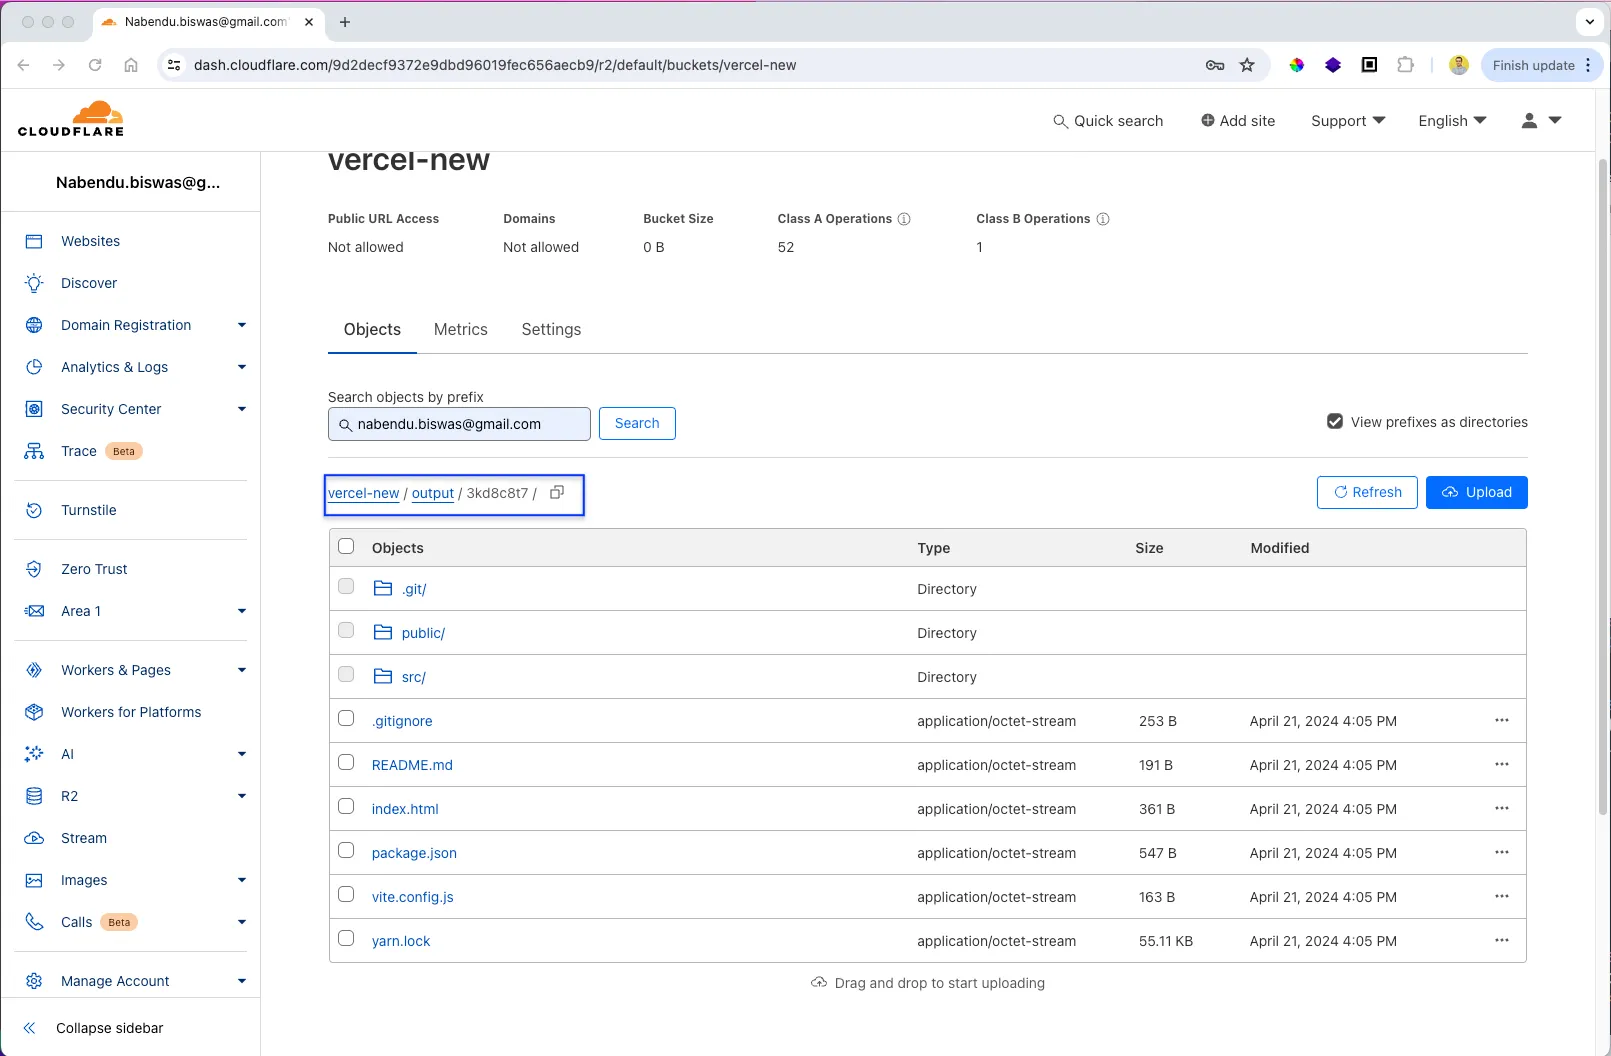Switch to the Metrics tab
This screenshot has width=1611, height=1056.
coord(461,330)
